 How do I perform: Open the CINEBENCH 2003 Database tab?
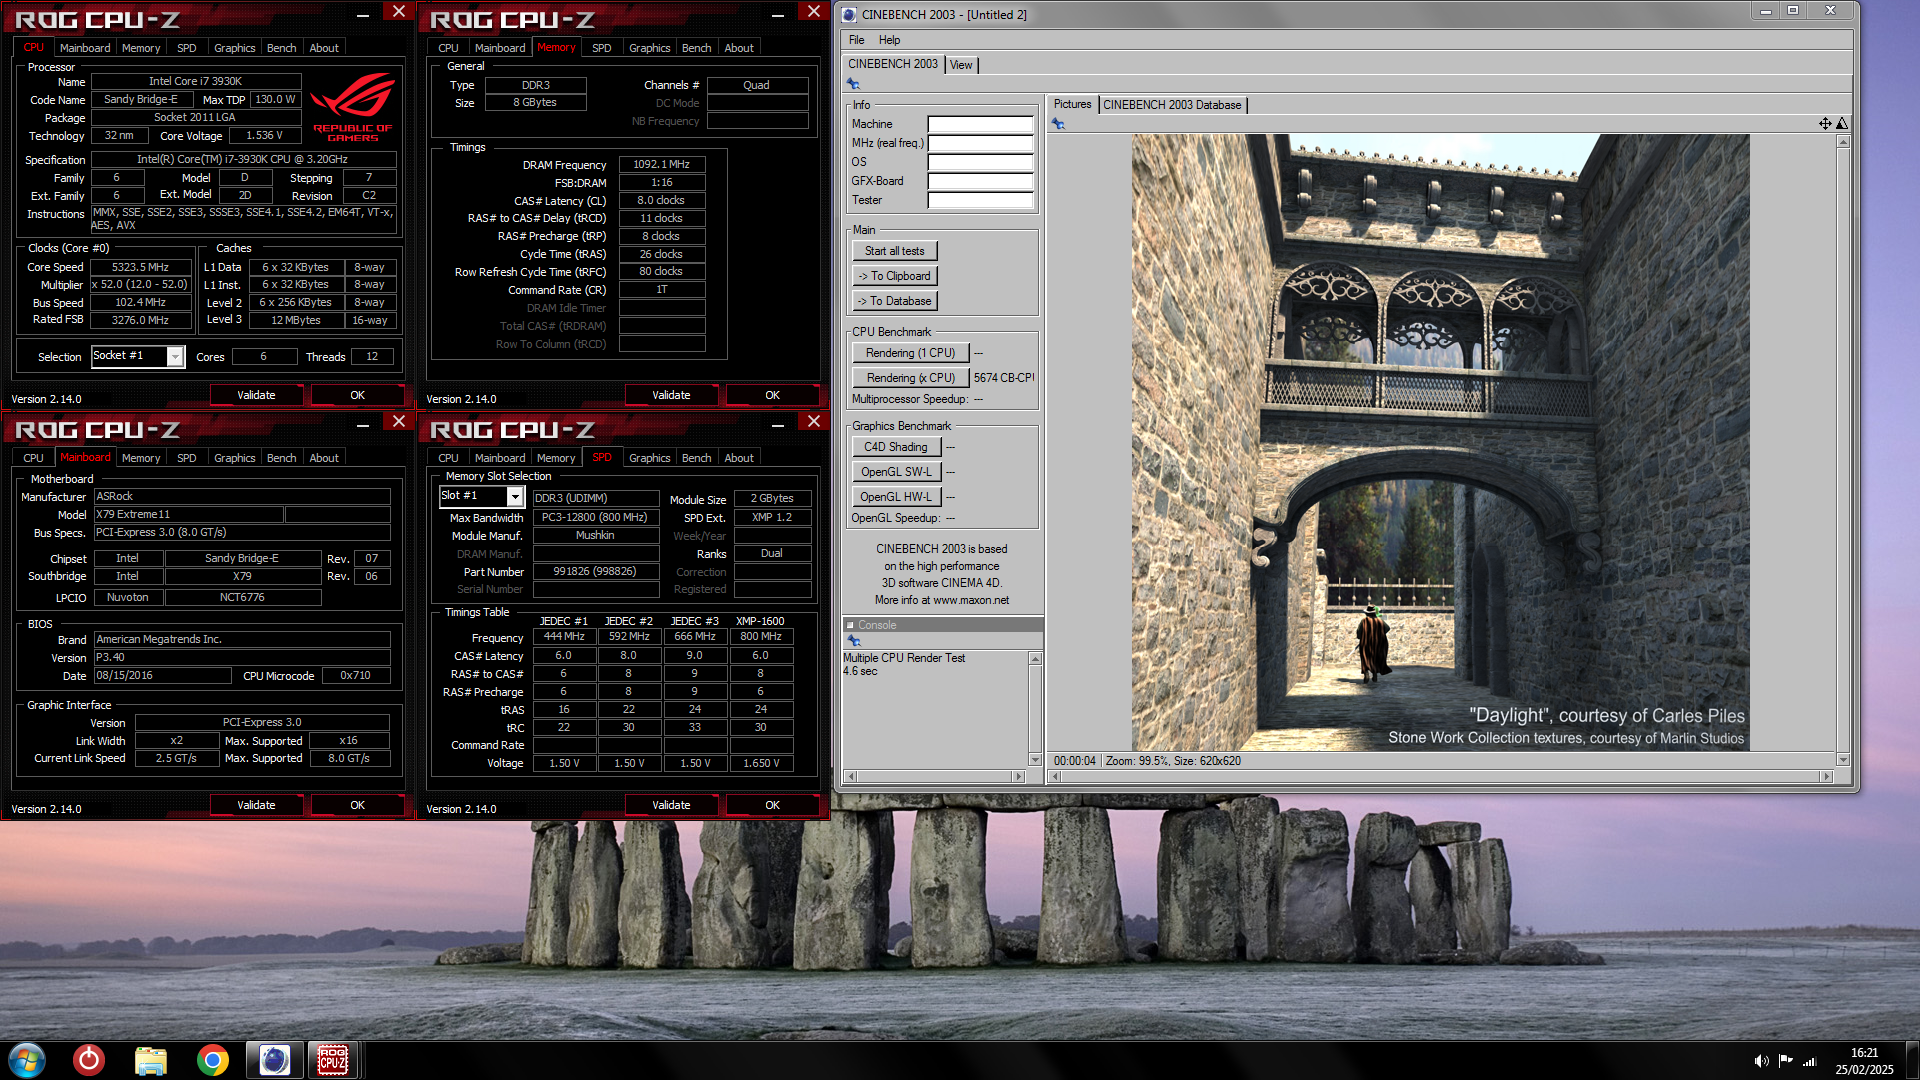1172,105
